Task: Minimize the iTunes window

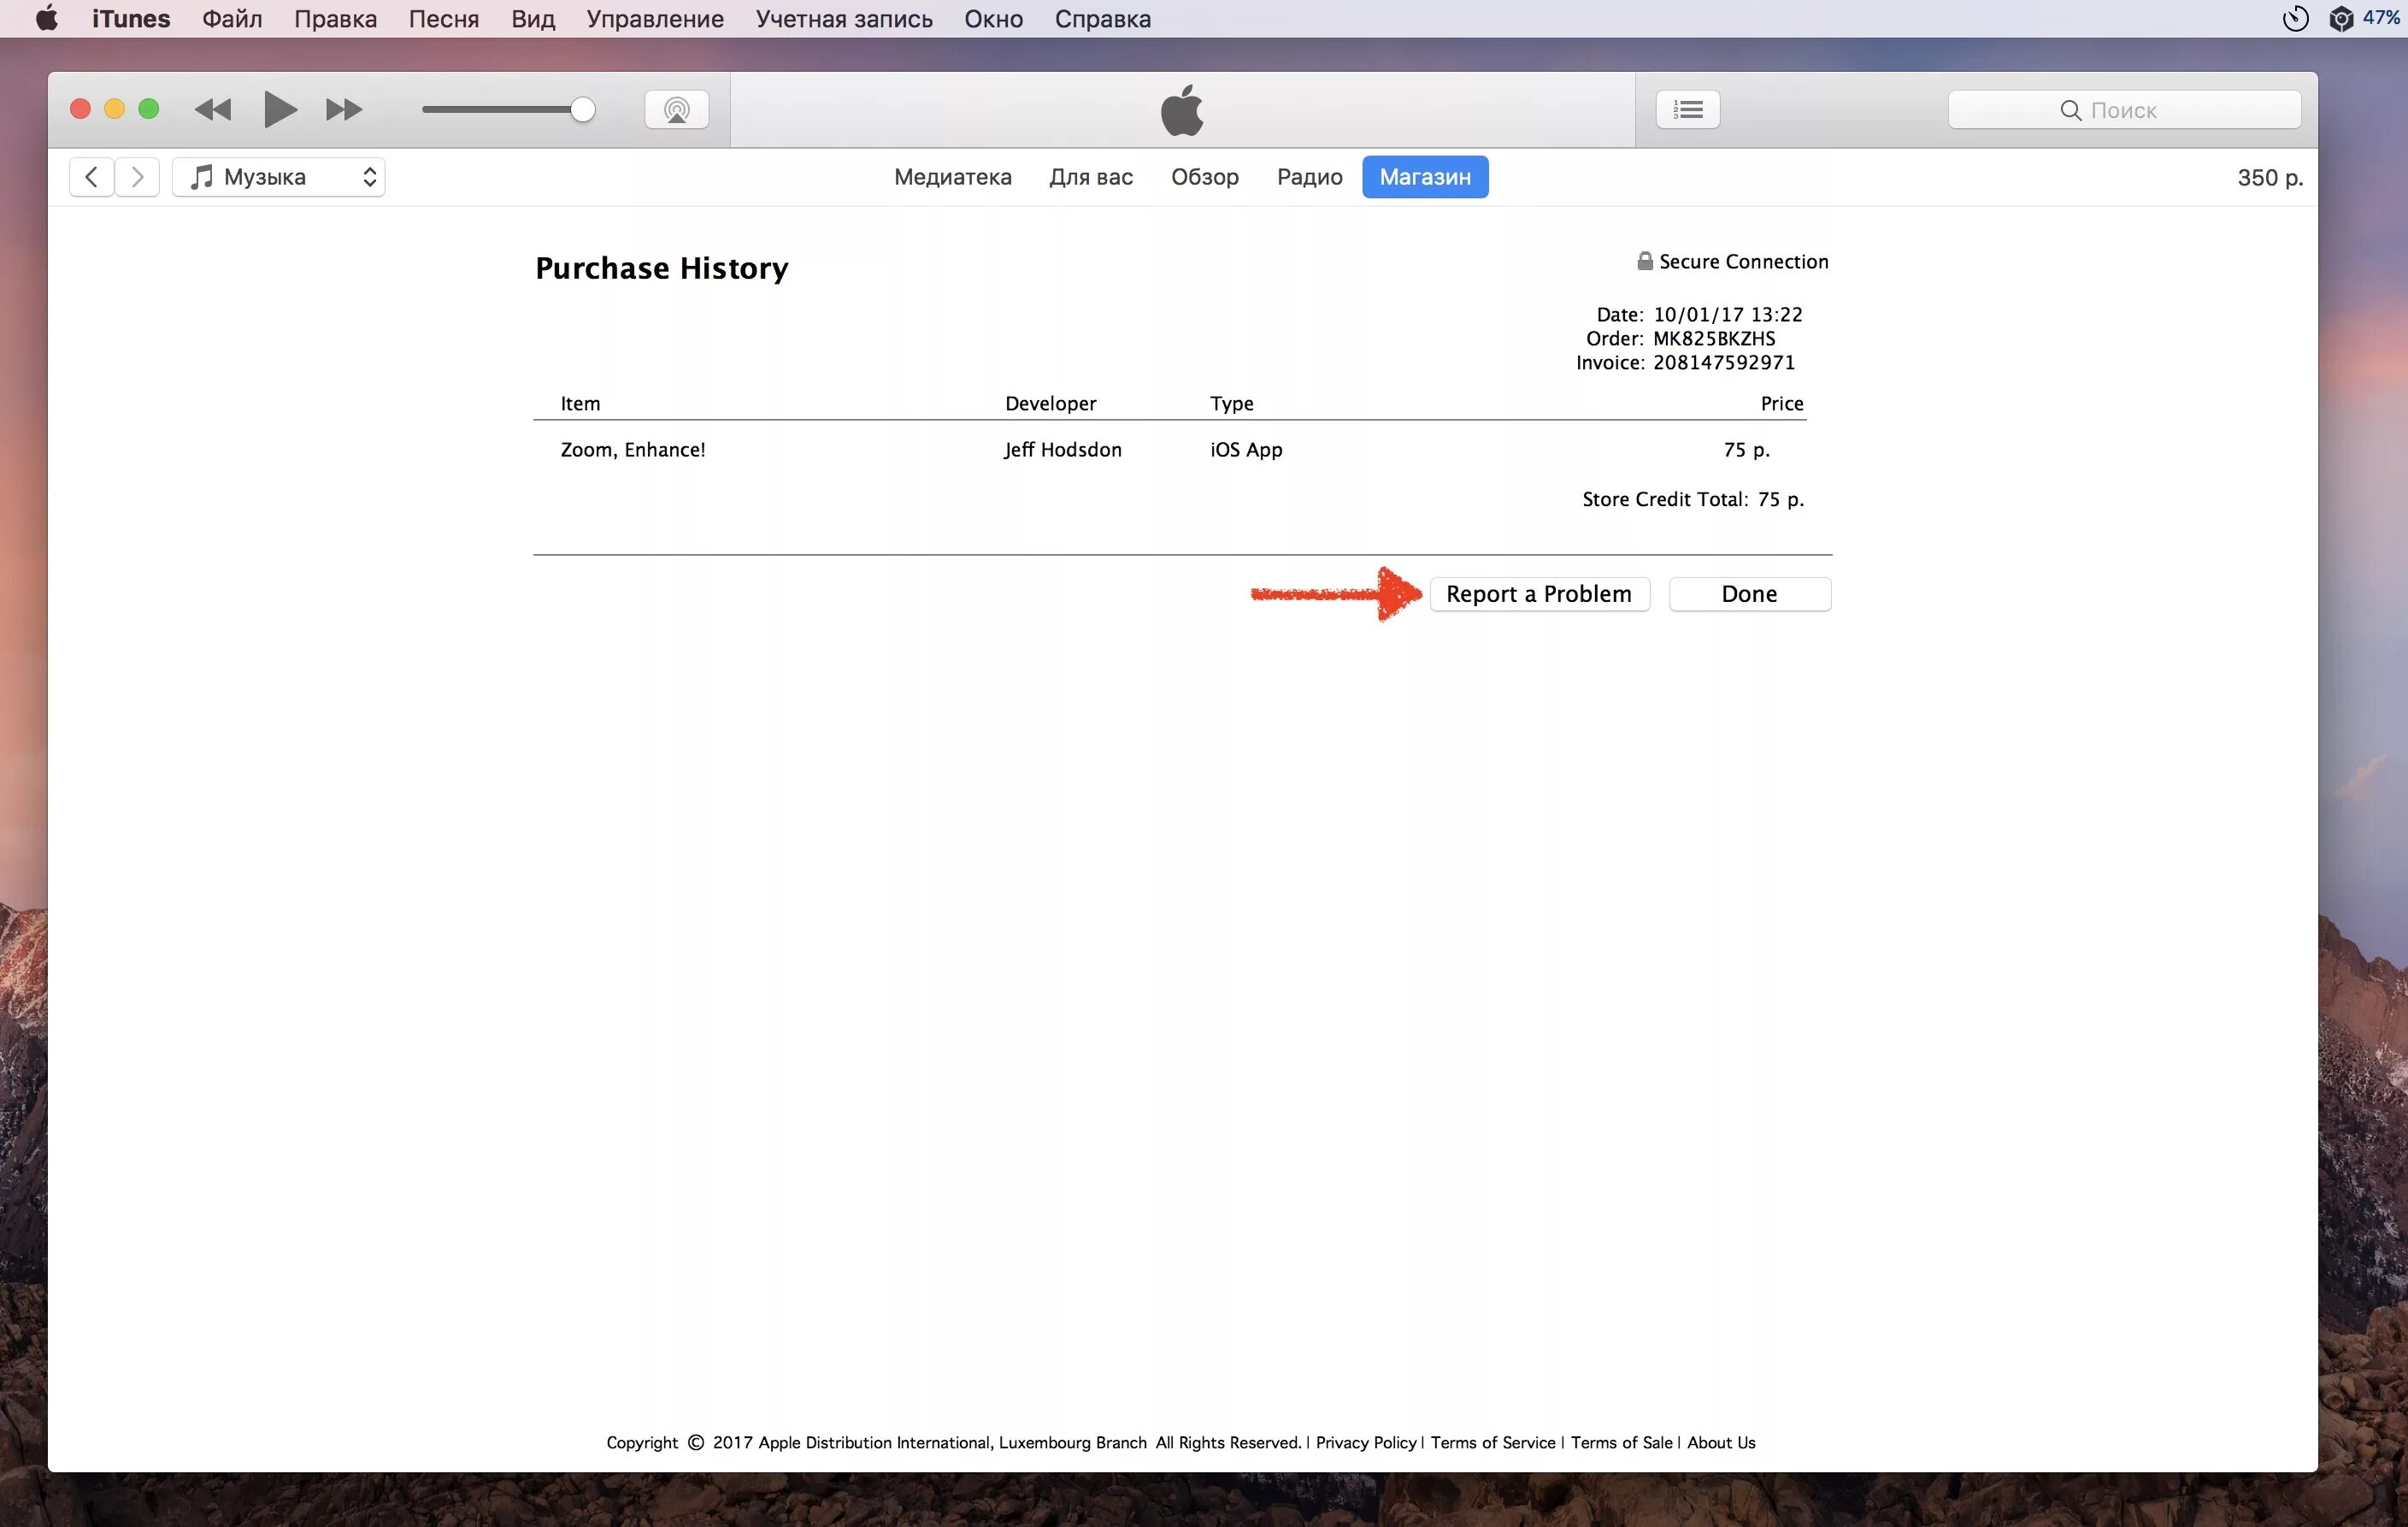Action: pos(115,109)
